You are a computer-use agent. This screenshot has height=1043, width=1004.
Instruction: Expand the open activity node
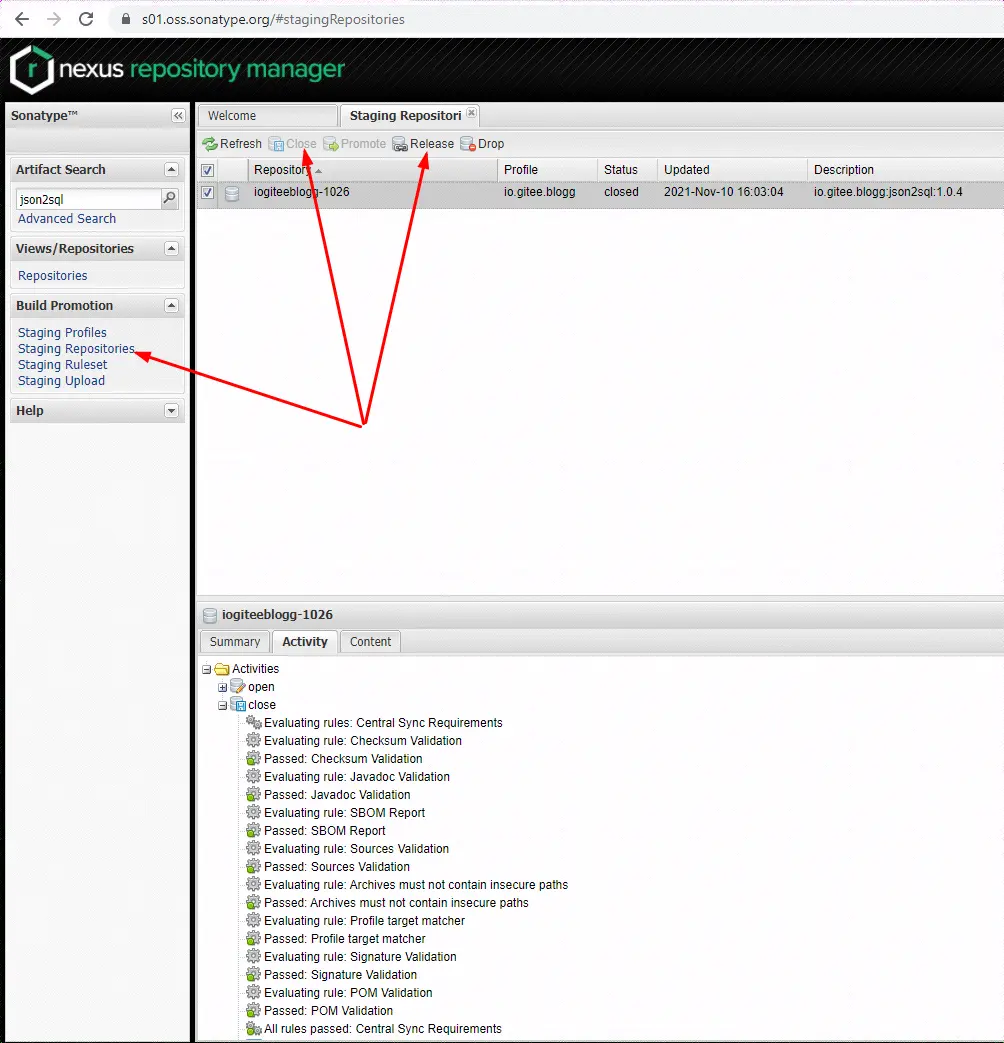tap(222, 687)
